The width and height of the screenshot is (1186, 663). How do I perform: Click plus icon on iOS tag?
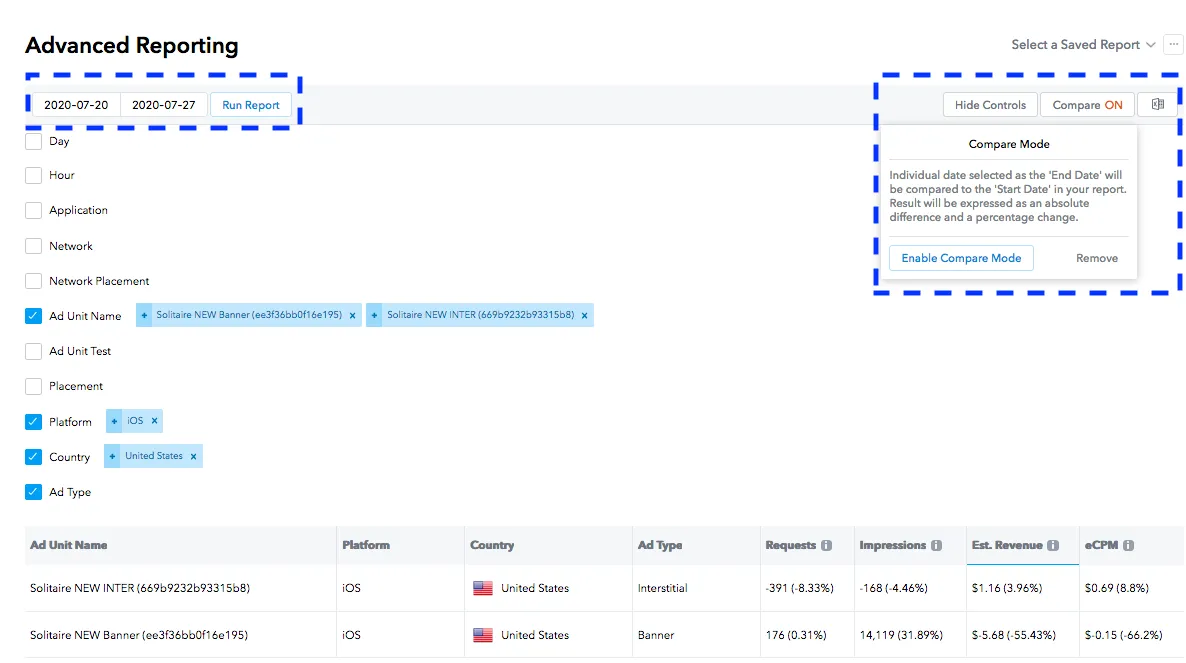[114, 421]
